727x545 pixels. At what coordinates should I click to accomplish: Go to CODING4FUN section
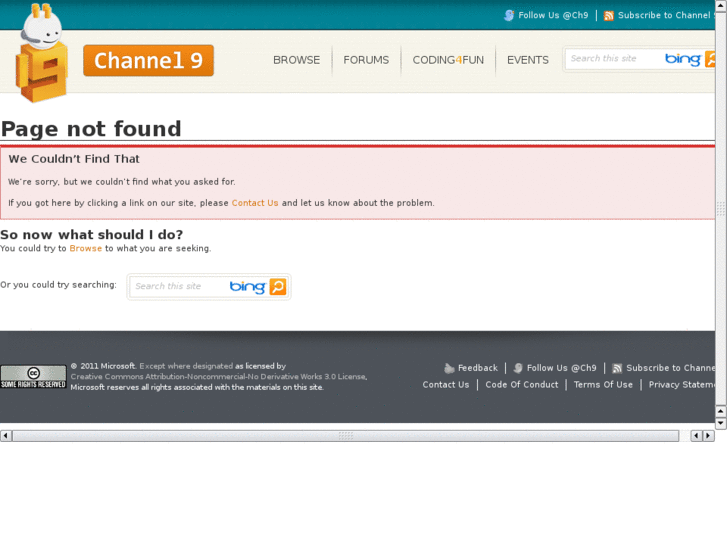[448, 60]
